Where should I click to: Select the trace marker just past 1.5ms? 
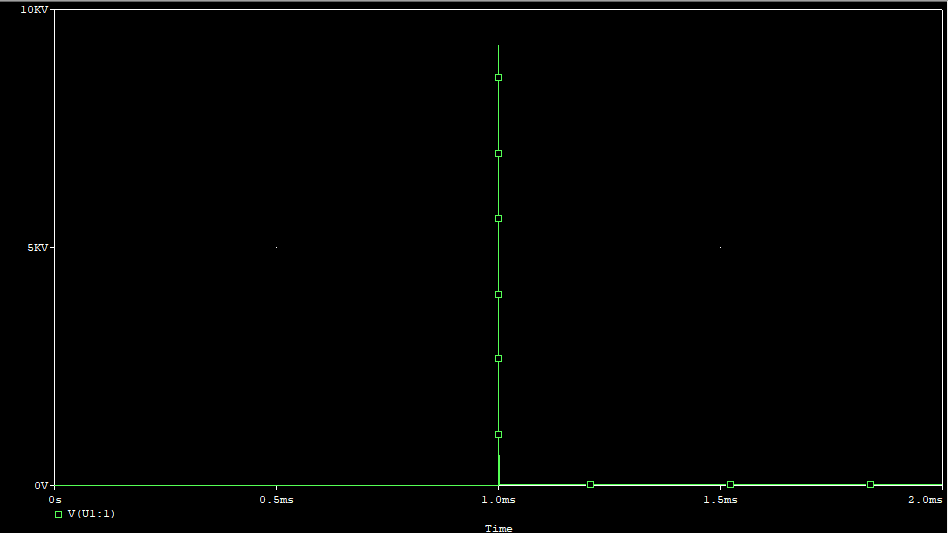pos(730,485)
